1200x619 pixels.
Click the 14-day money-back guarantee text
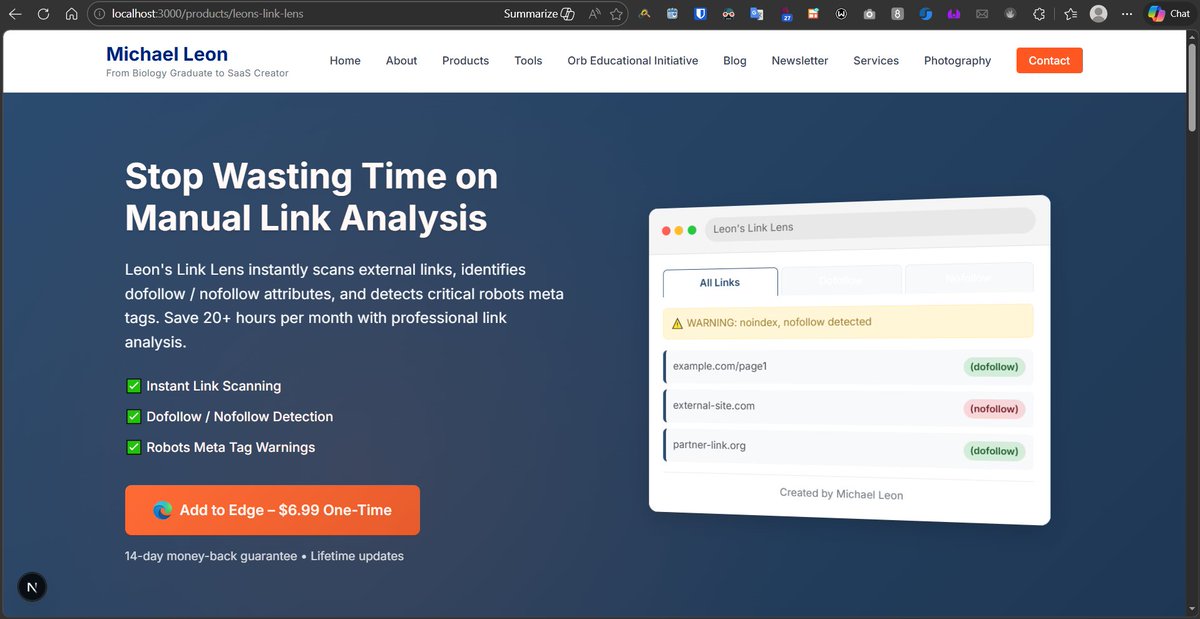[x=211, y=556]
